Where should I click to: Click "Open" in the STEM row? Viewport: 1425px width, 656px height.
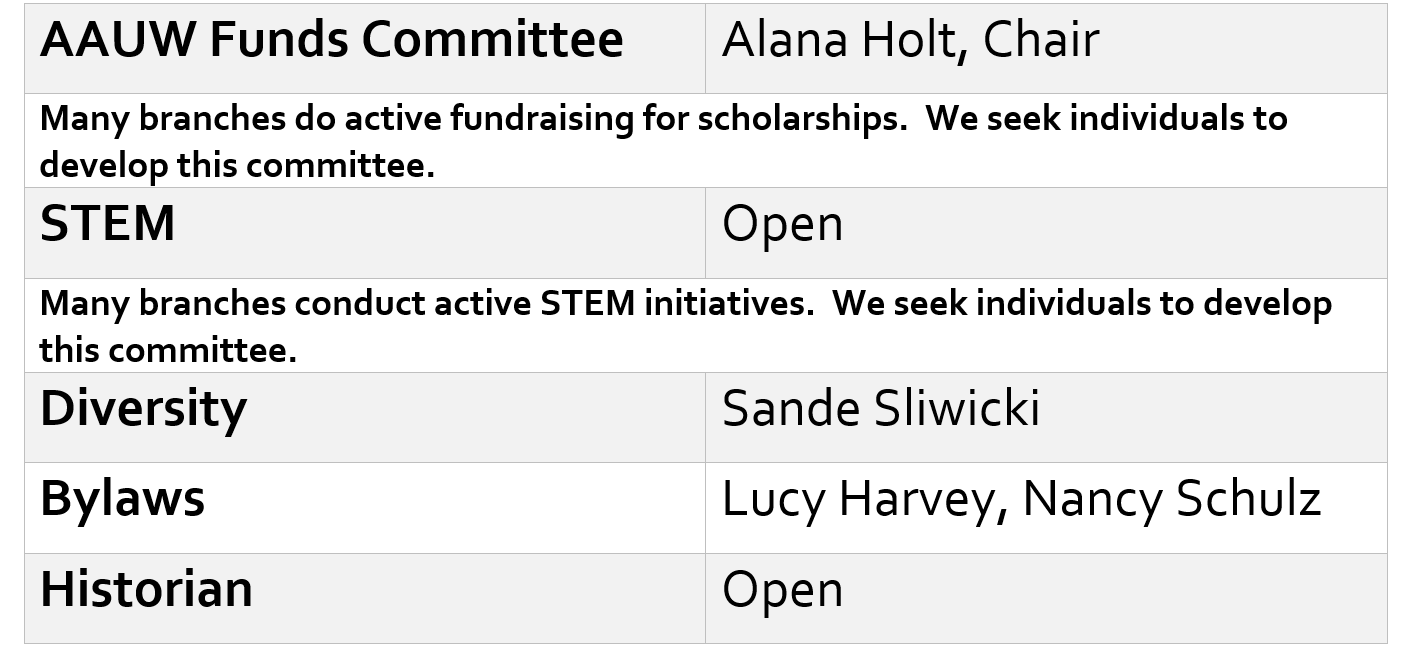(x=782, y=225)
